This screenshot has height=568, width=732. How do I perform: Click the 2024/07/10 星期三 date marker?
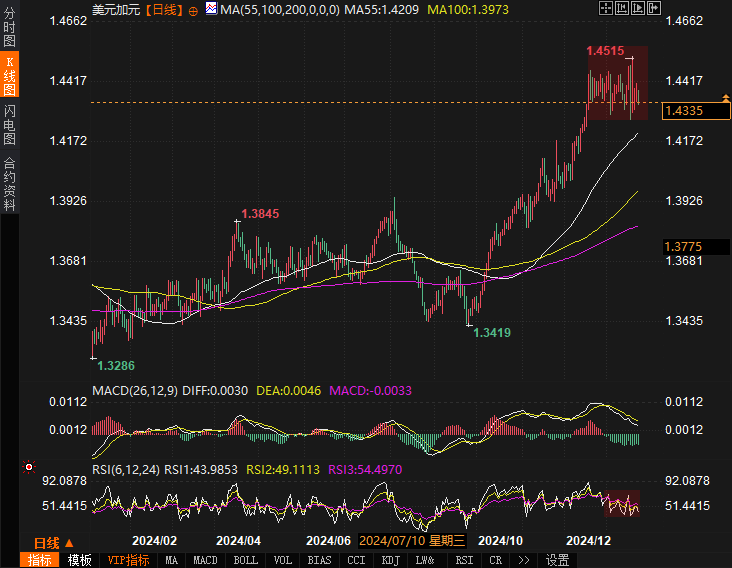[412, 541]
